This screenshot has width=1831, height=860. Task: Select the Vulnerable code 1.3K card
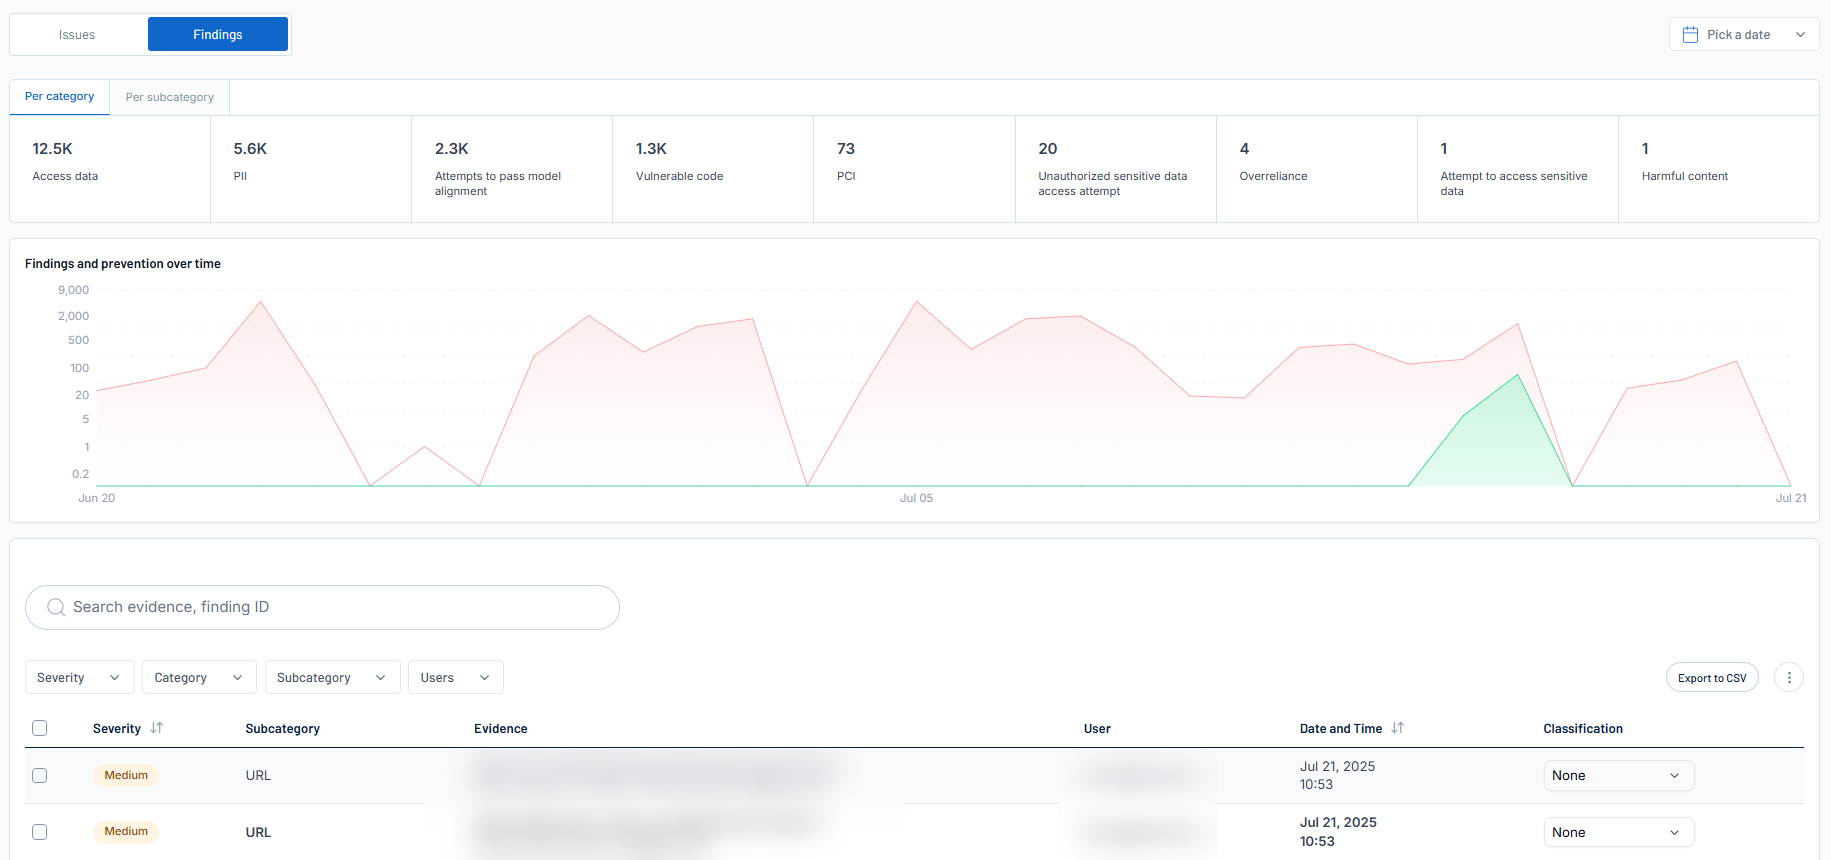click(x=712, y=168)
